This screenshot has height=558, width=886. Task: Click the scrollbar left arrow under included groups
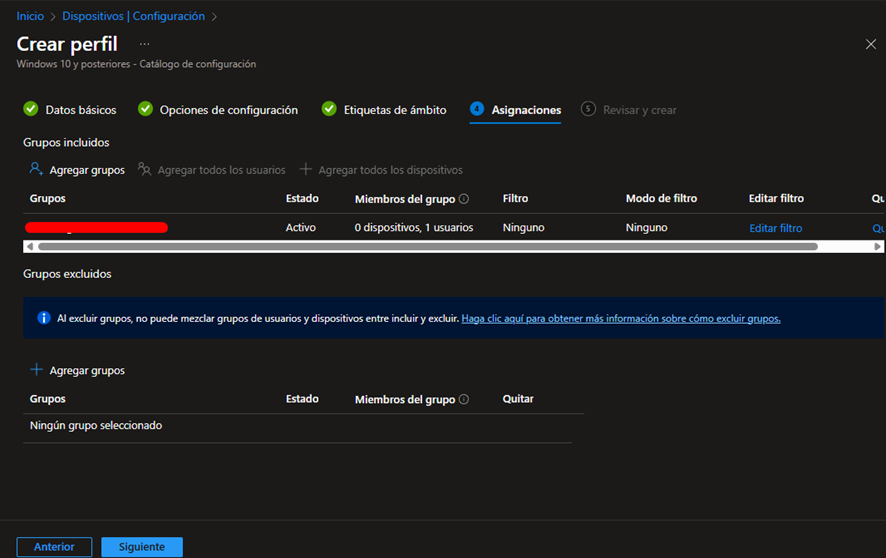[x=28, y=246]
